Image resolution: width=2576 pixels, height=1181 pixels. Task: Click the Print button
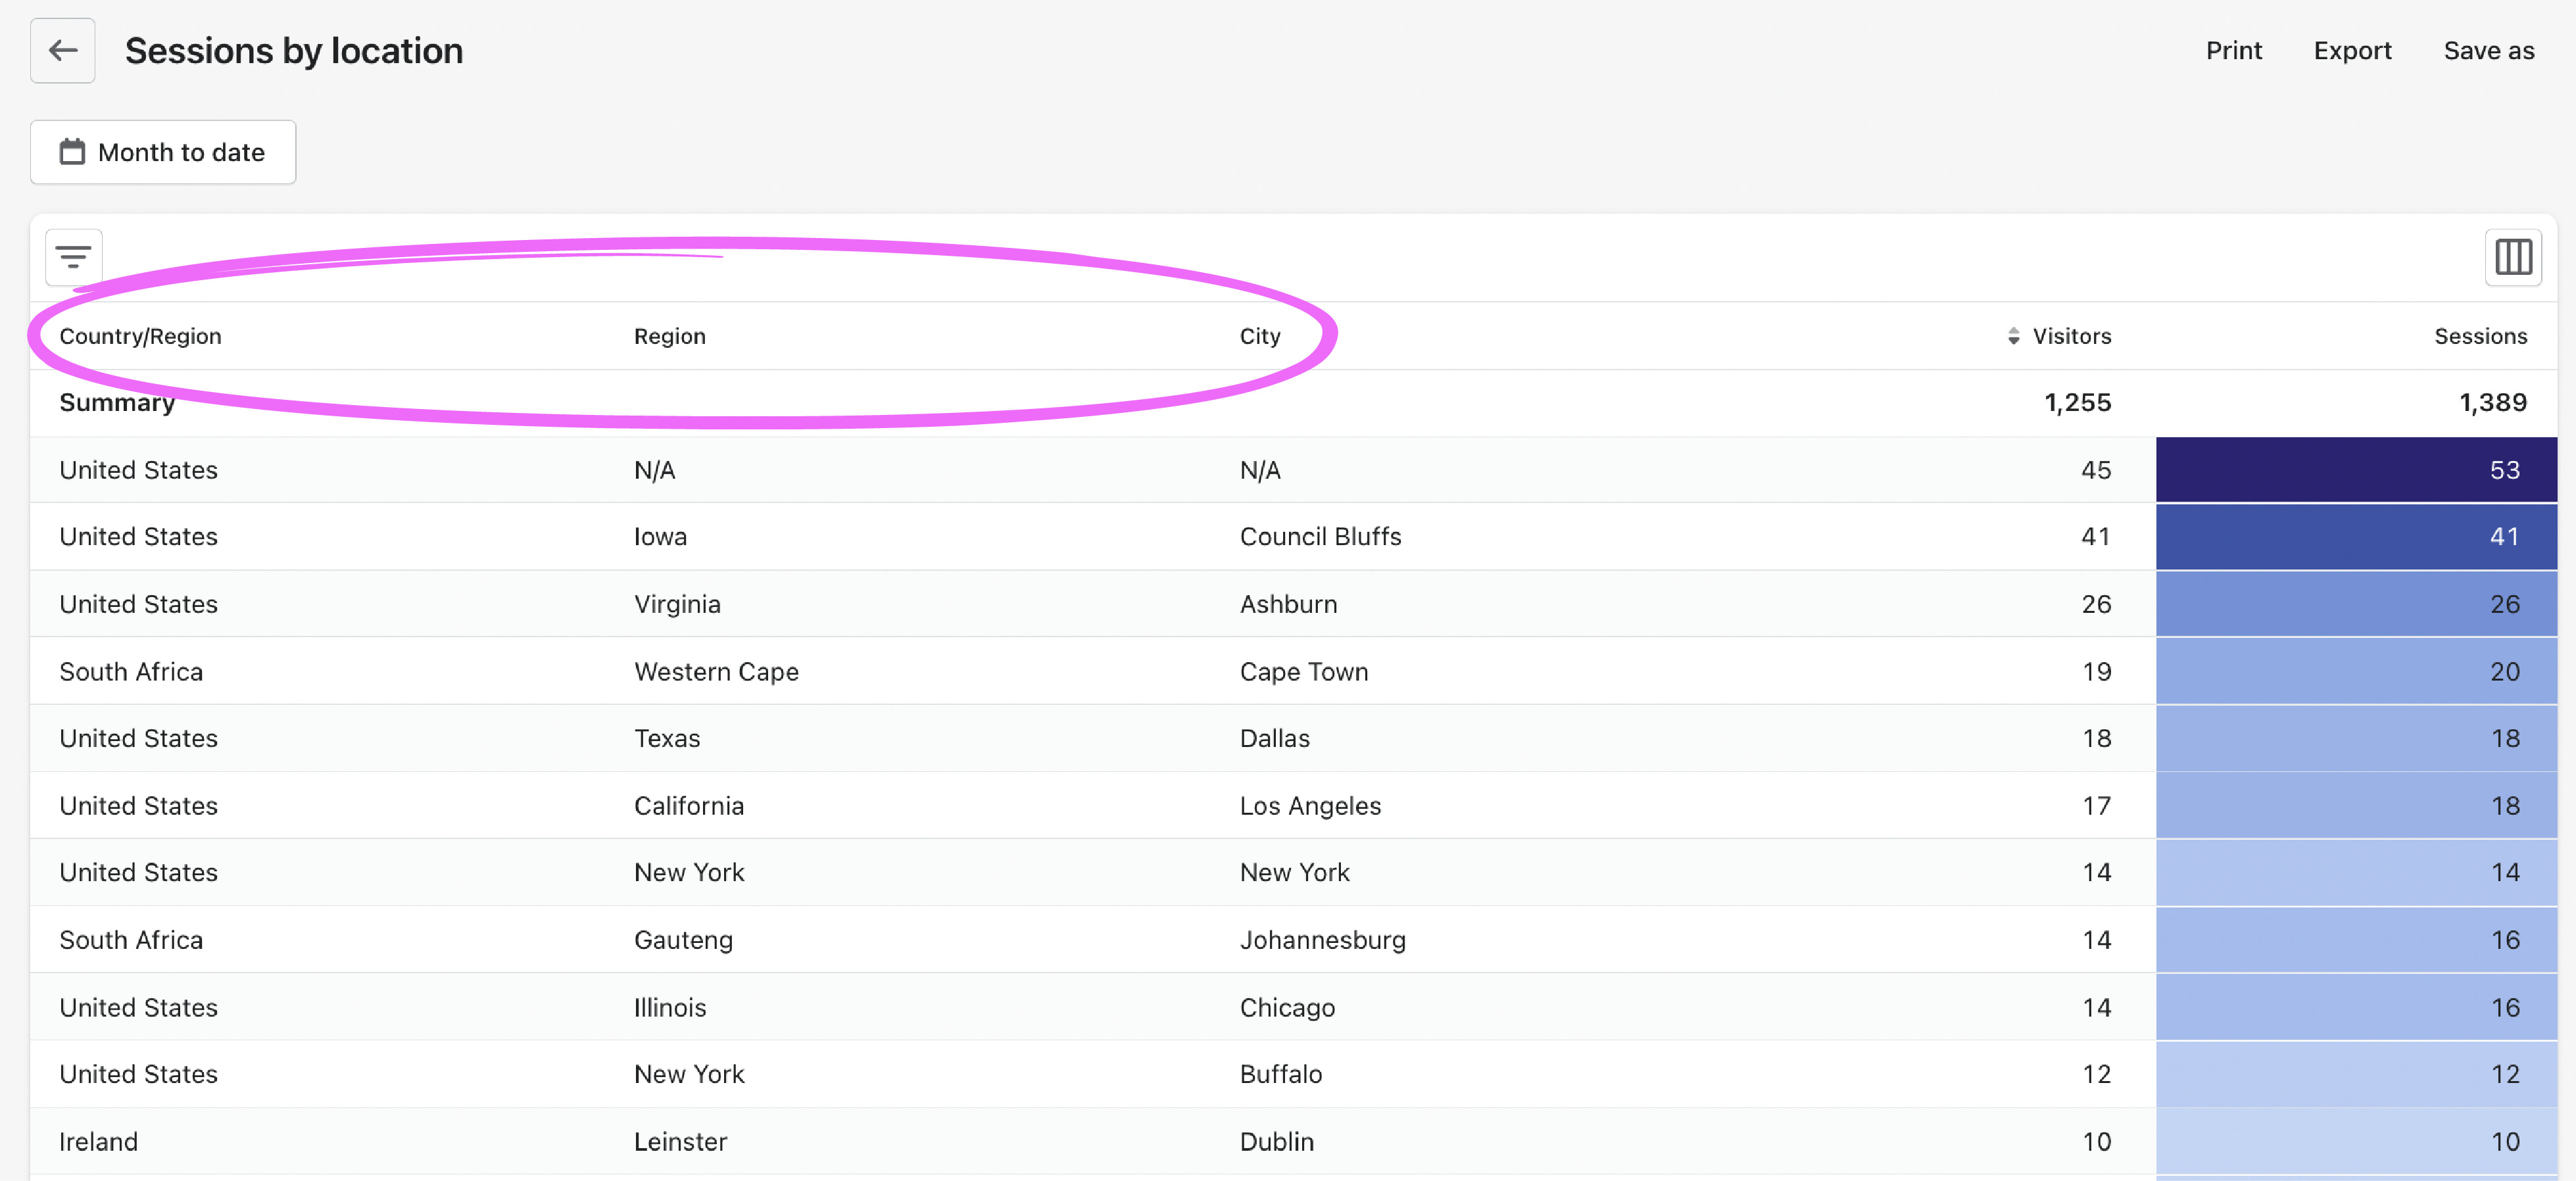coord(2233,51)
